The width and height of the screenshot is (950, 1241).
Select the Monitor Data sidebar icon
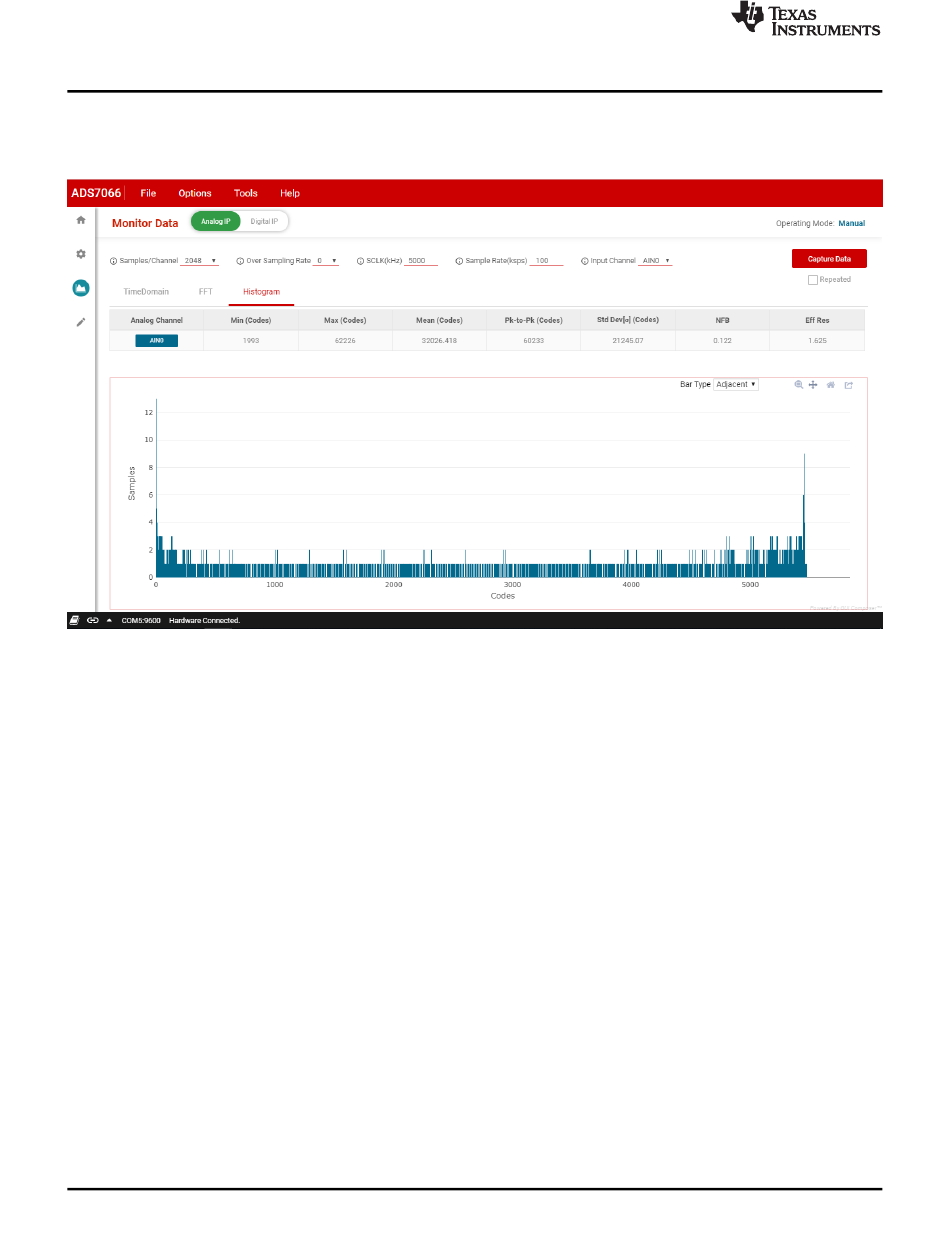(81, 288)
